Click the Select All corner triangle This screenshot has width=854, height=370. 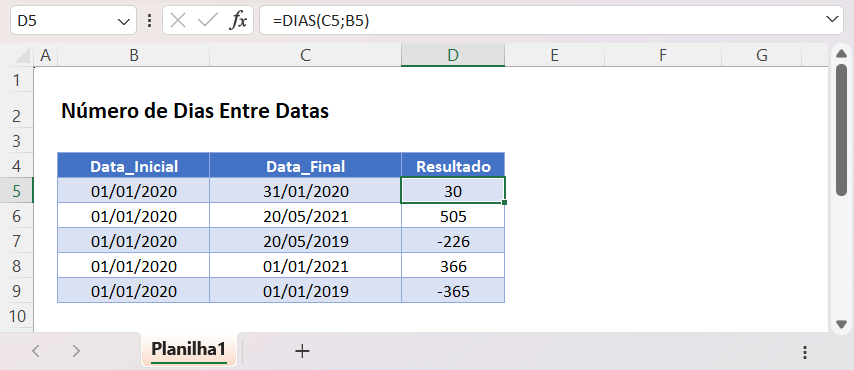click(x=21, y=56)
